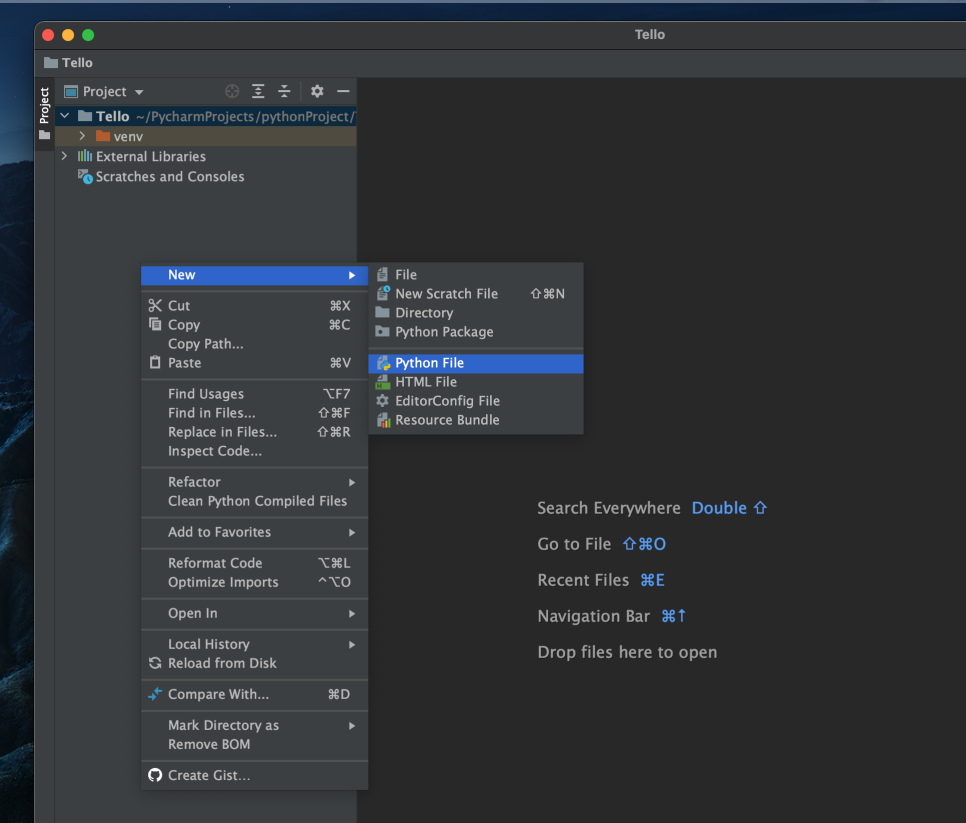Click the Python File icon
The width and height of the screenshot is (966, 823).
point(383,363)
